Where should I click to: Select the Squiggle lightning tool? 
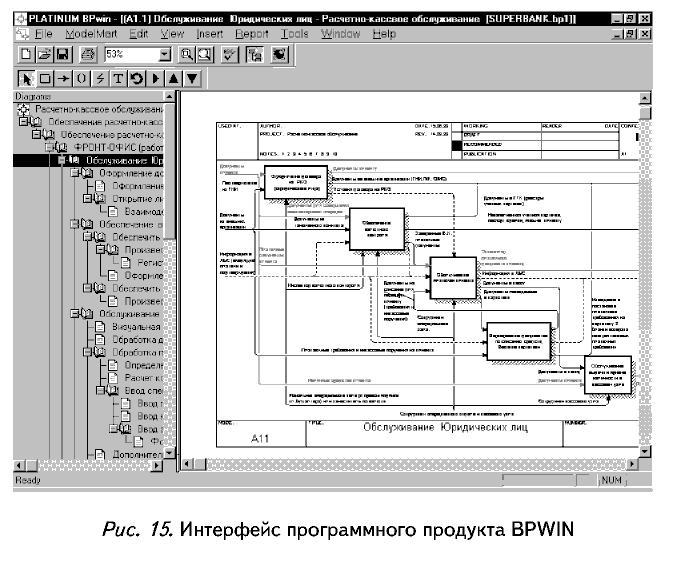coord(100,77)
